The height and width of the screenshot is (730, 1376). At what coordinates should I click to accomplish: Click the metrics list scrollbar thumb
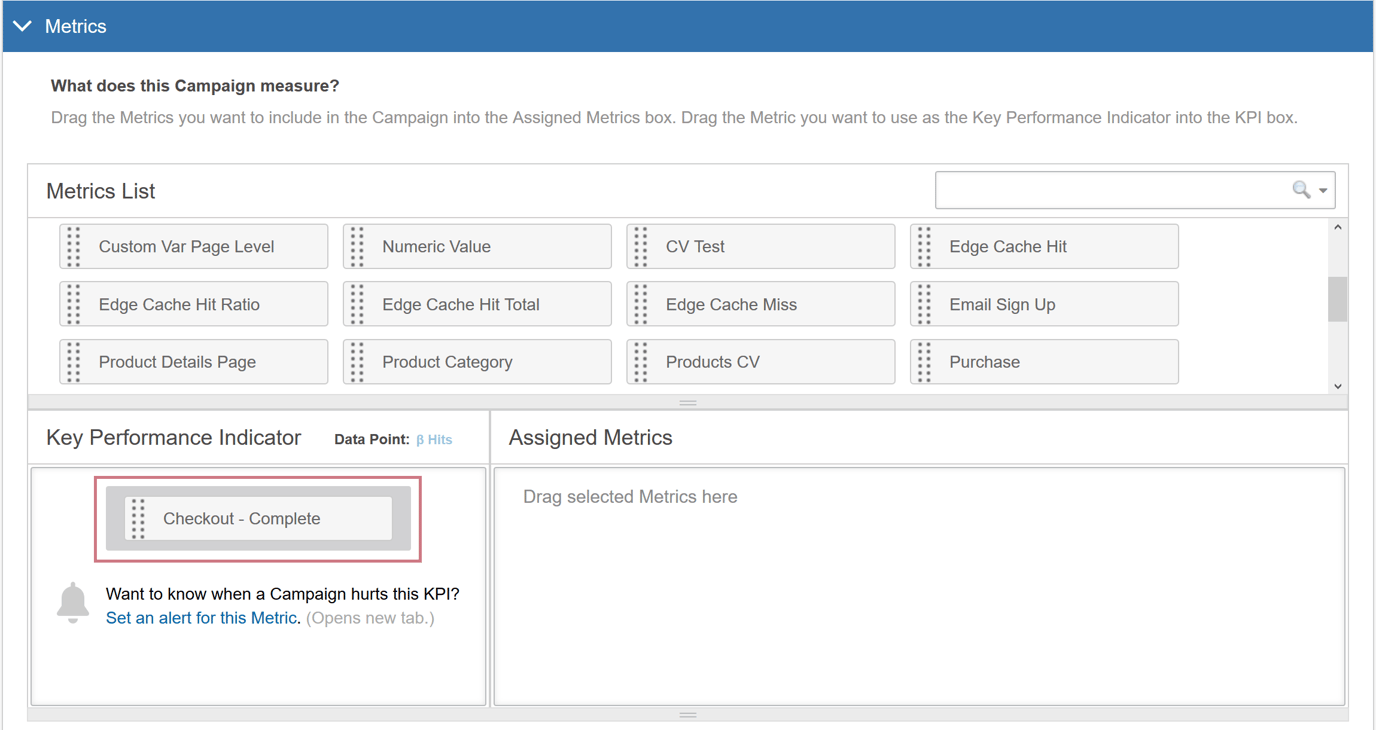click(1337, 299)
